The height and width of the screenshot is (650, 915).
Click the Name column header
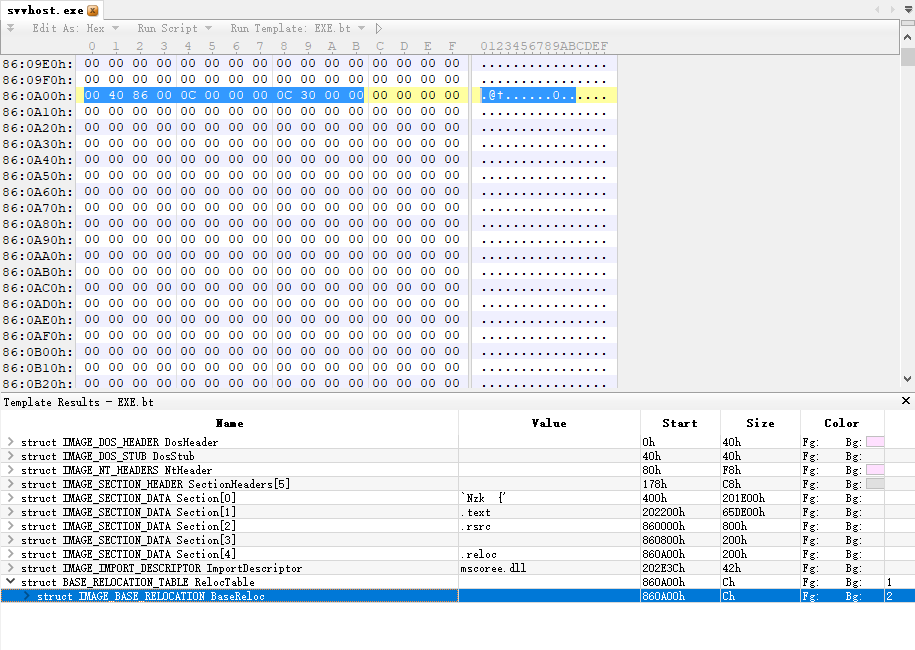pos(229,423)
